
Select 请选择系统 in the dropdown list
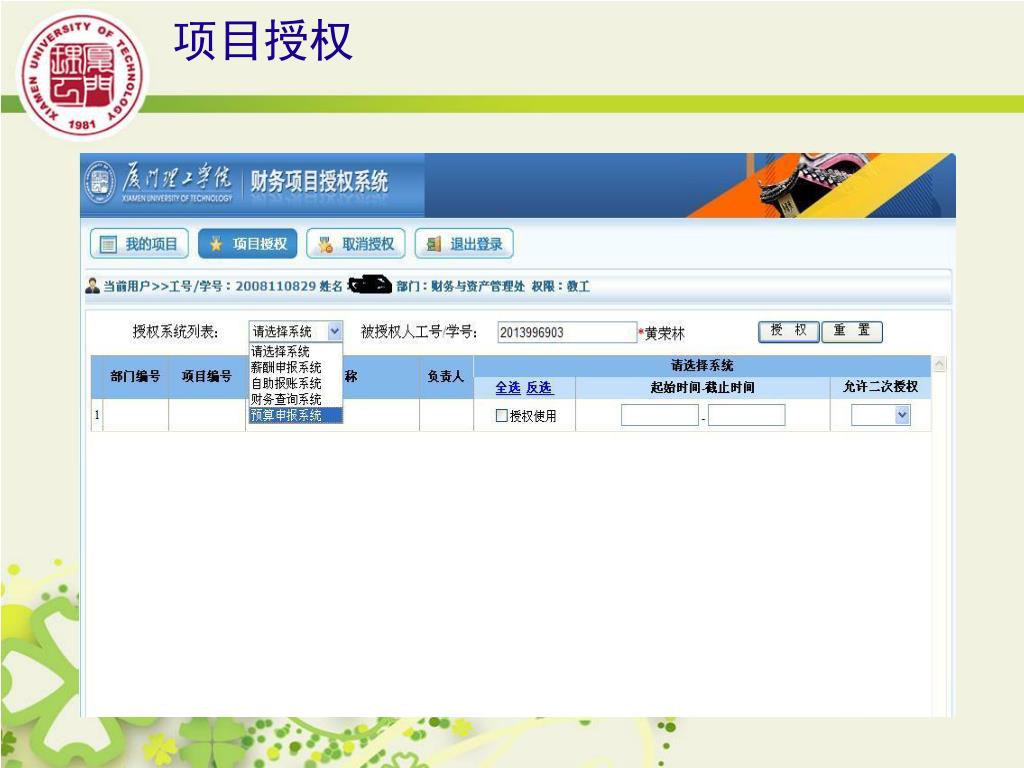pyautogui.click(x=296, y=351)
